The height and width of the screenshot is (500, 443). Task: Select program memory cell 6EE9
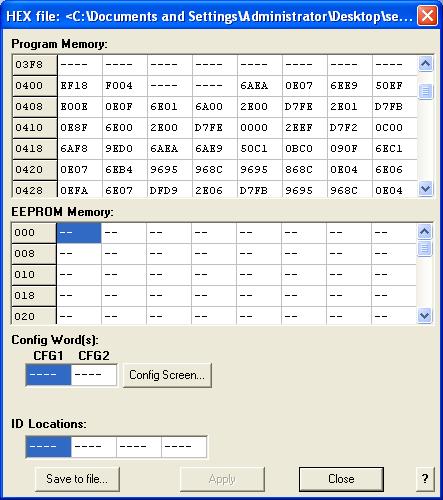coord(350,86)
